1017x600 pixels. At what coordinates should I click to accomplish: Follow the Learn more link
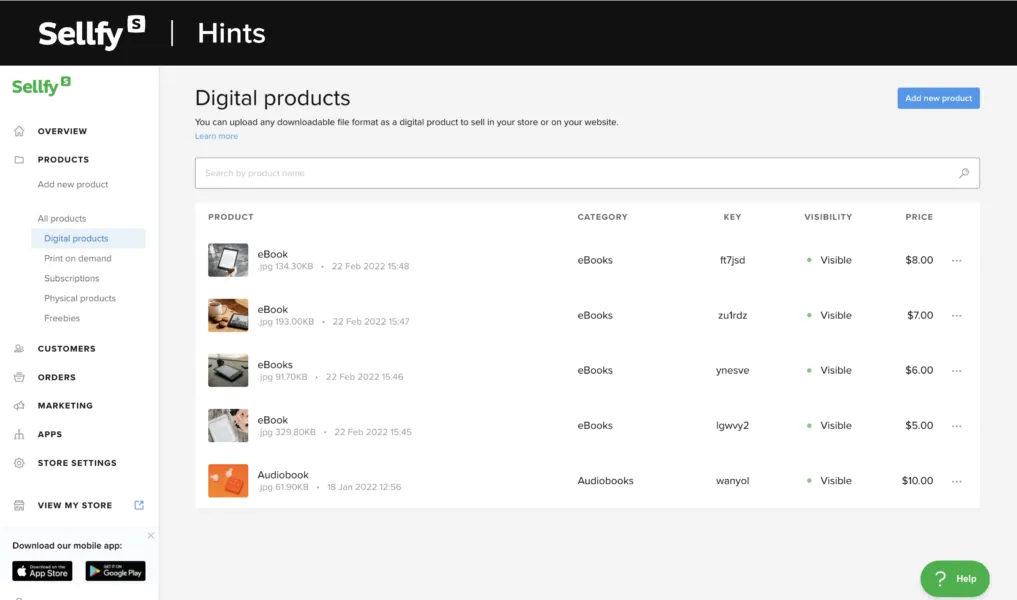coord(216,136)
